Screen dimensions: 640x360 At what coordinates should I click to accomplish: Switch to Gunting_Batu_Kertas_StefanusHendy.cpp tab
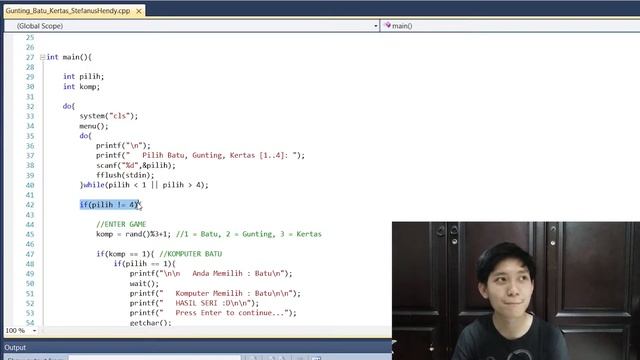pos(68,11)
